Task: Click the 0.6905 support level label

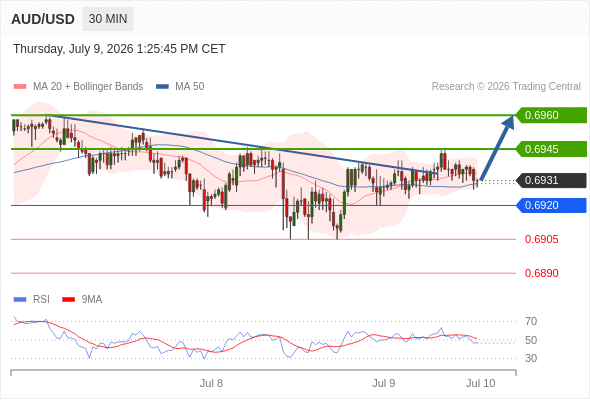Action: point(541,239)
